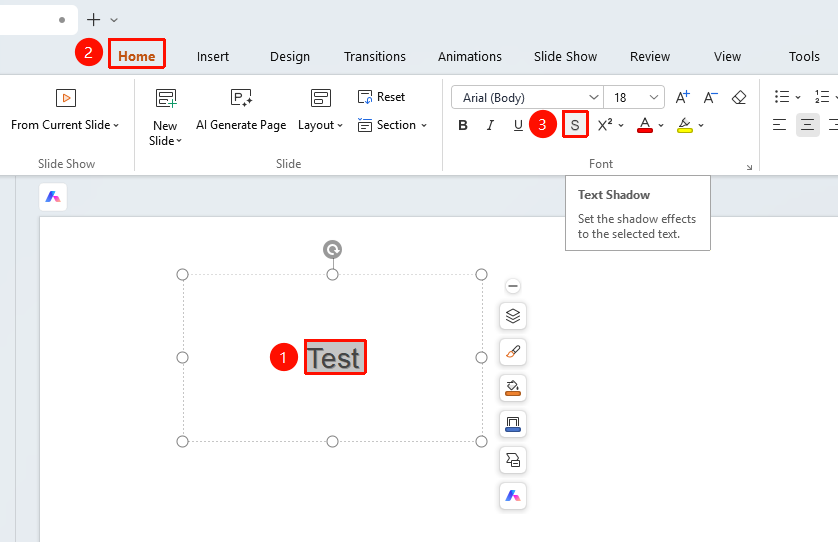The image size is (838, 542).
Task: Open AI tool at floating toolbar bottom
Action: [513, 496]
